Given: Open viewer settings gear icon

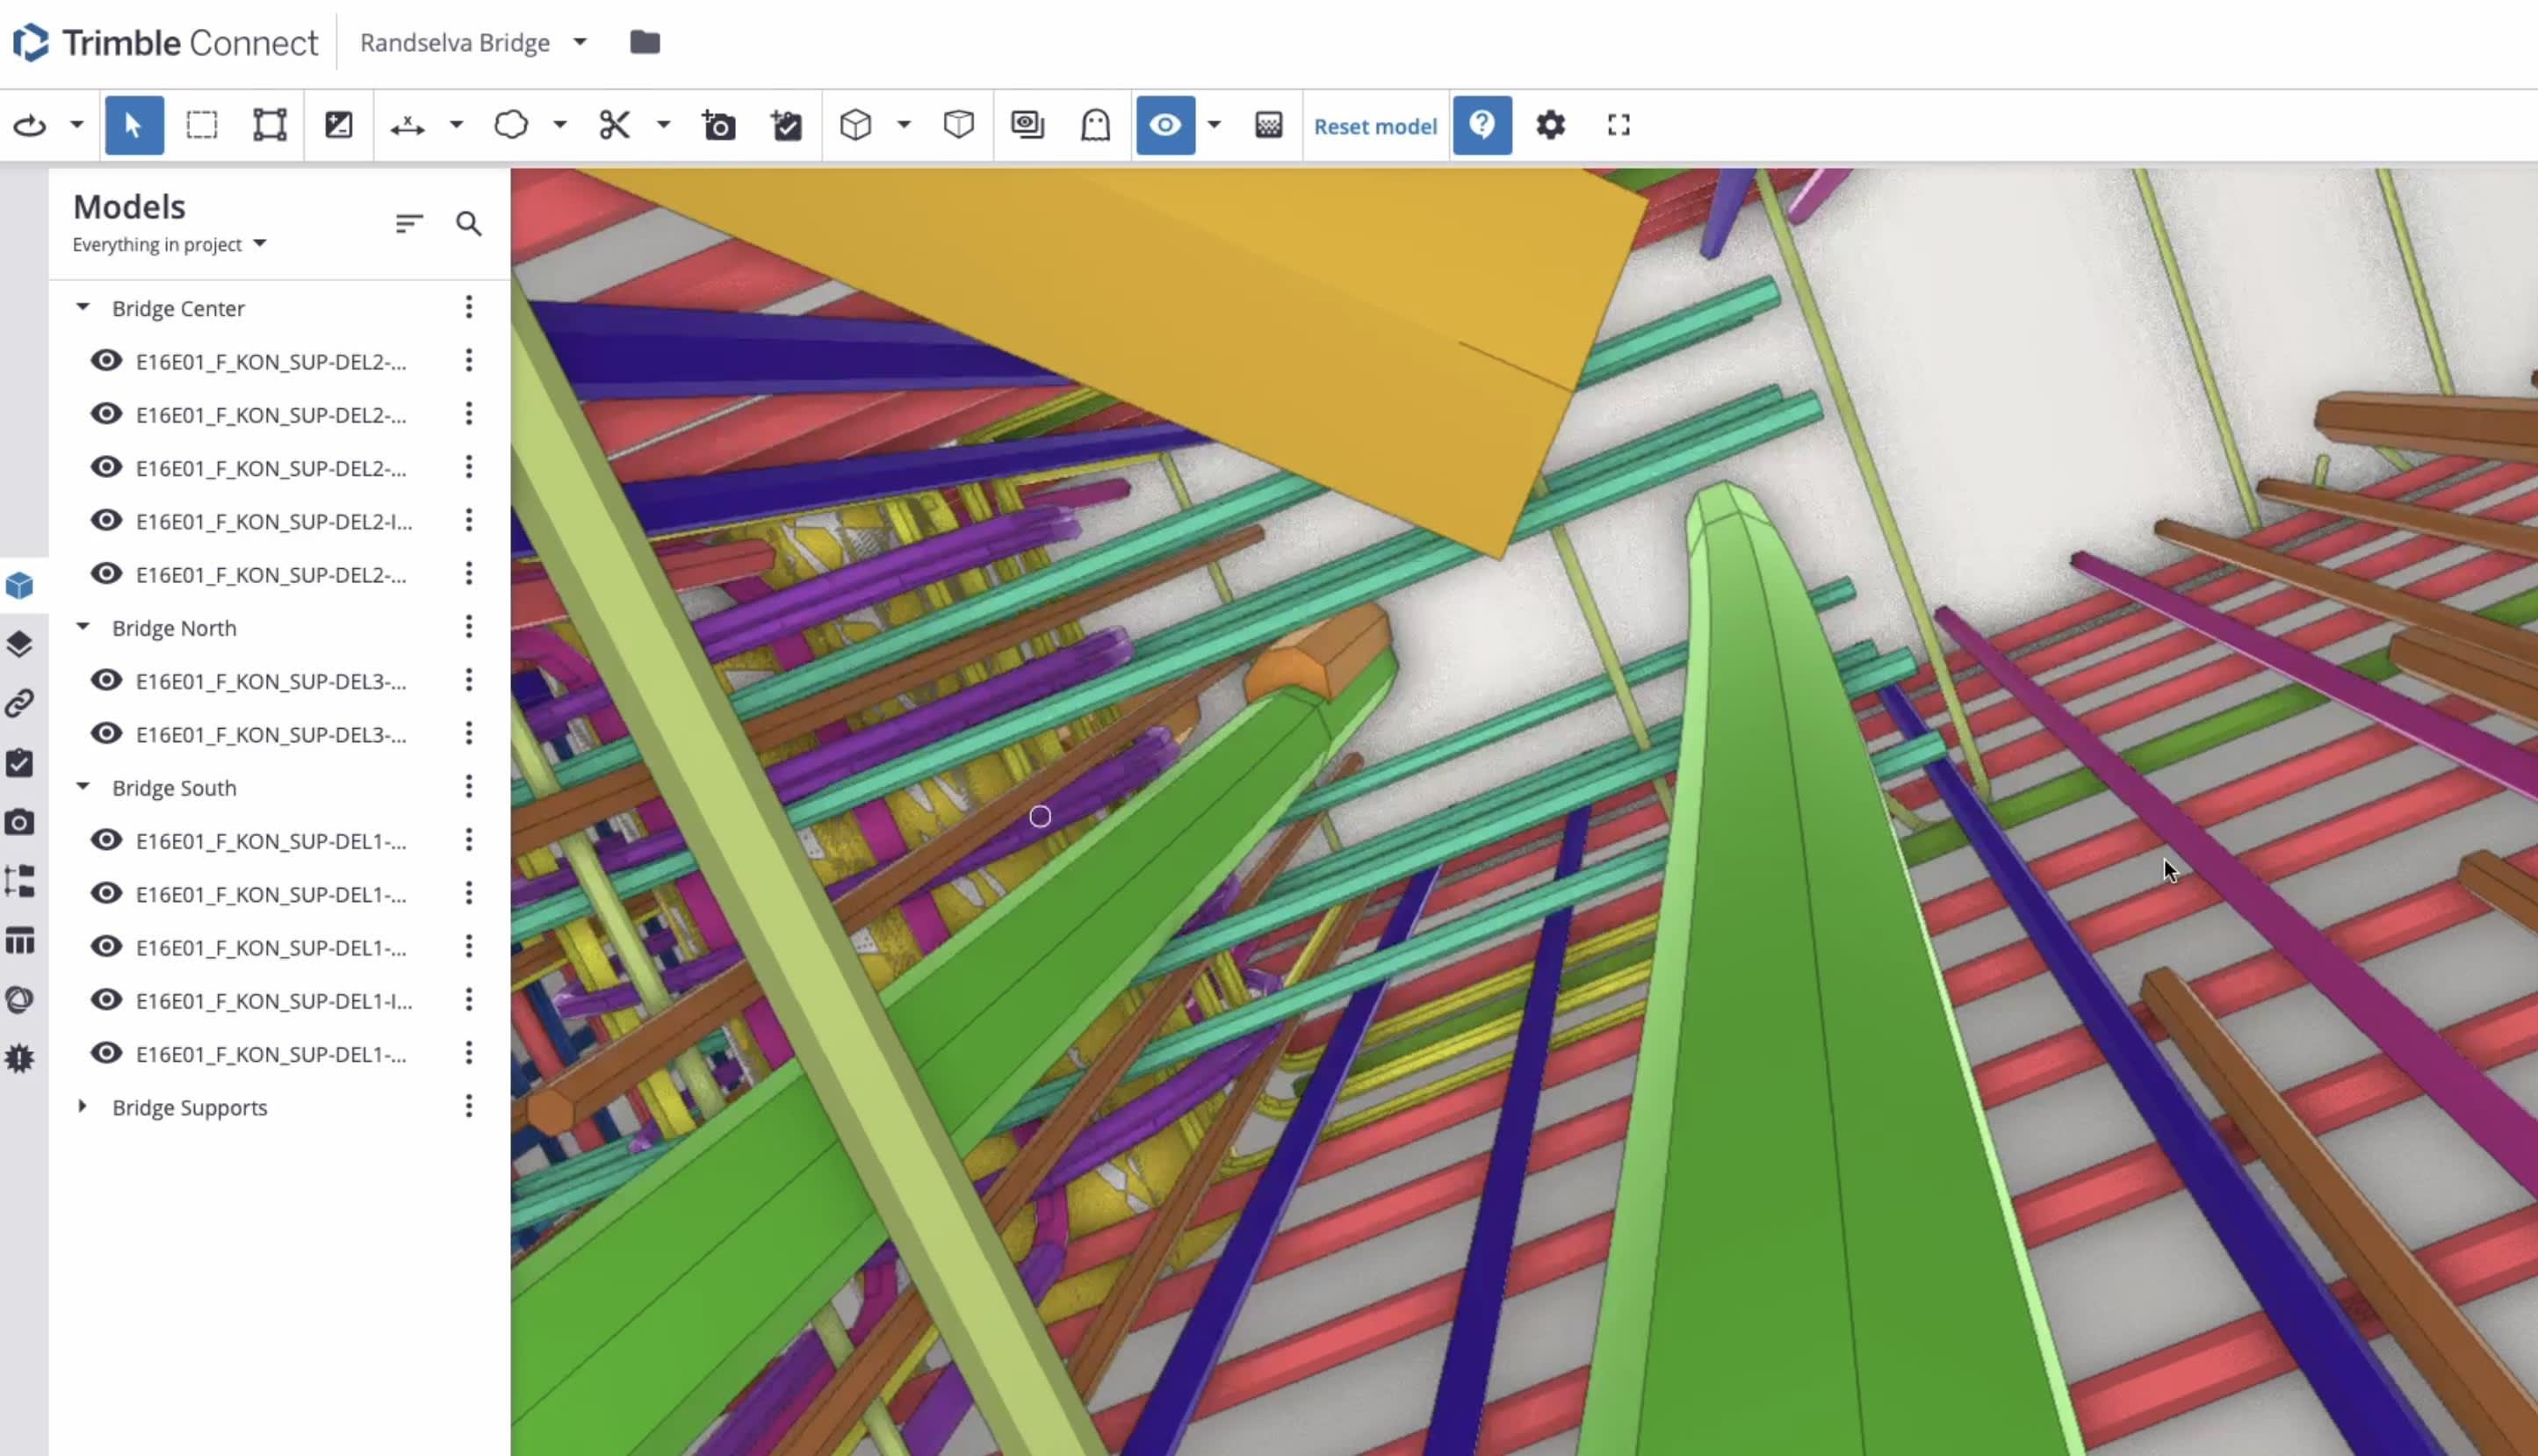Looking at the screenshot, I should [x=1550, y=125].
